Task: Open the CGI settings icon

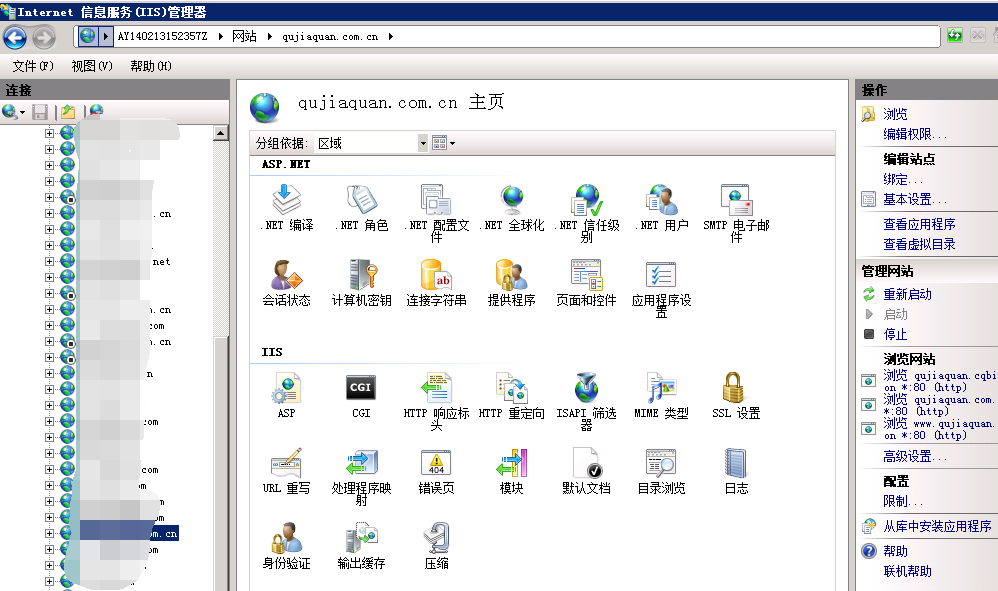Action: click(x=361, y=395)
